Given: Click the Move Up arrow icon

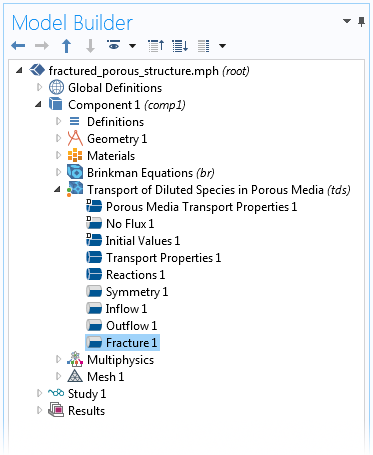Looking at the screenshot, I should tap(67, 46).
